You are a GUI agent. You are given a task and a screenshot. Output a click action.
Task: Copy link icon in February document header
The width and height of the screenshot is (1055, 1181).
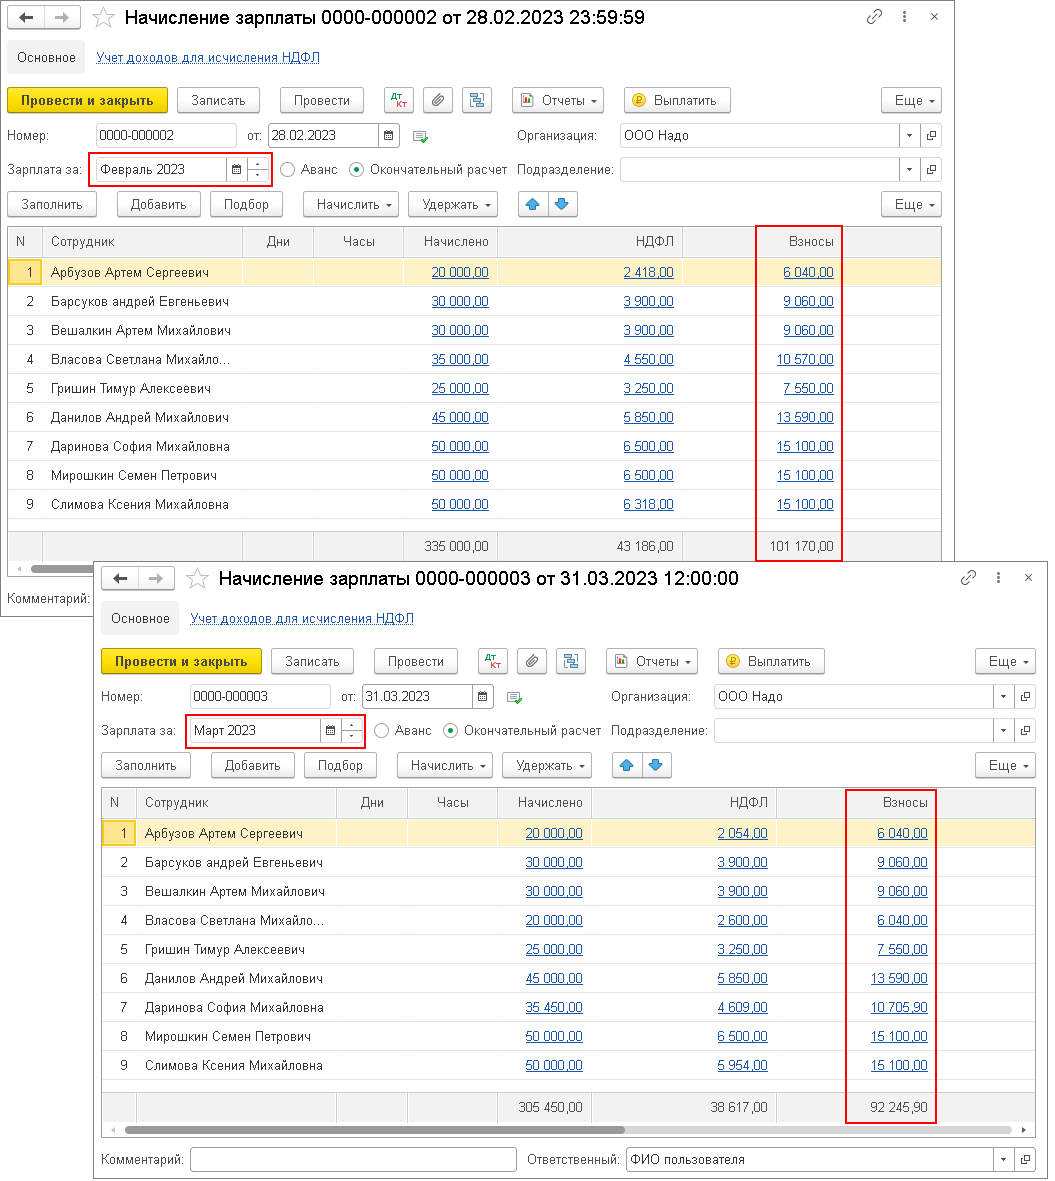(874, 17)
